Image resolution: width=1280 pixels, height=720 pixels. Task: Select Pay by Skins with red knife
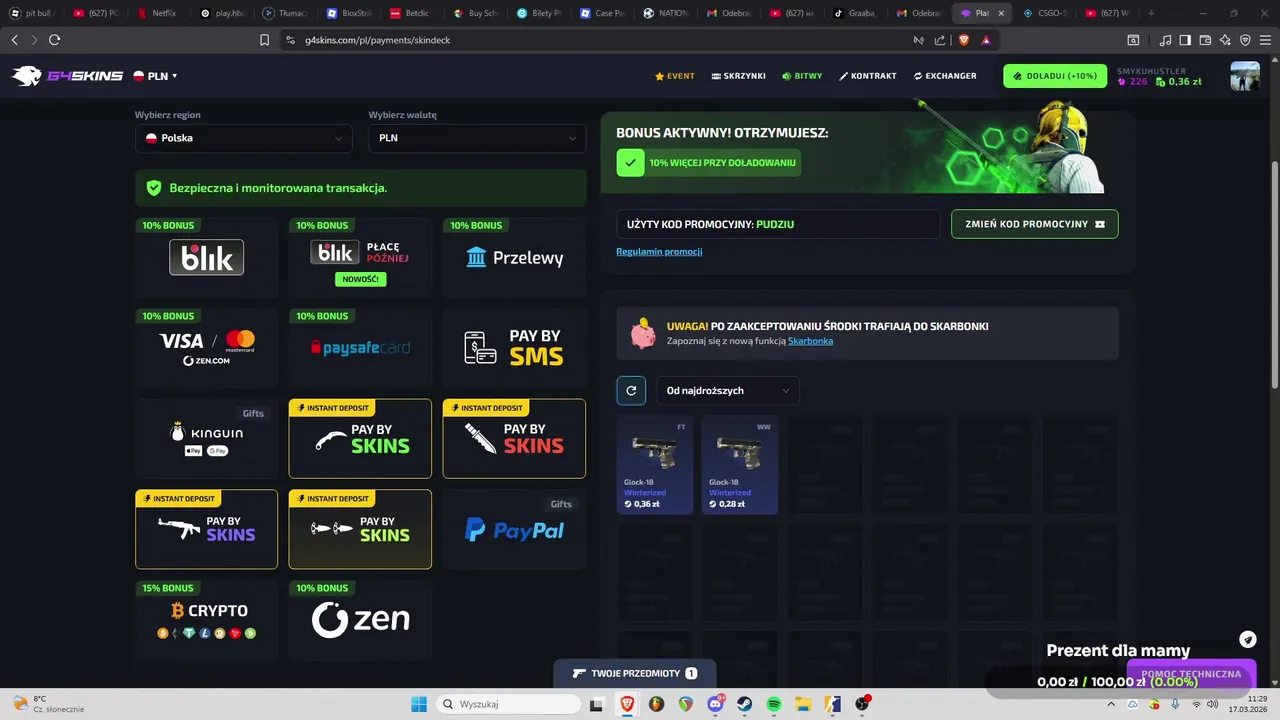coord(514,439)
